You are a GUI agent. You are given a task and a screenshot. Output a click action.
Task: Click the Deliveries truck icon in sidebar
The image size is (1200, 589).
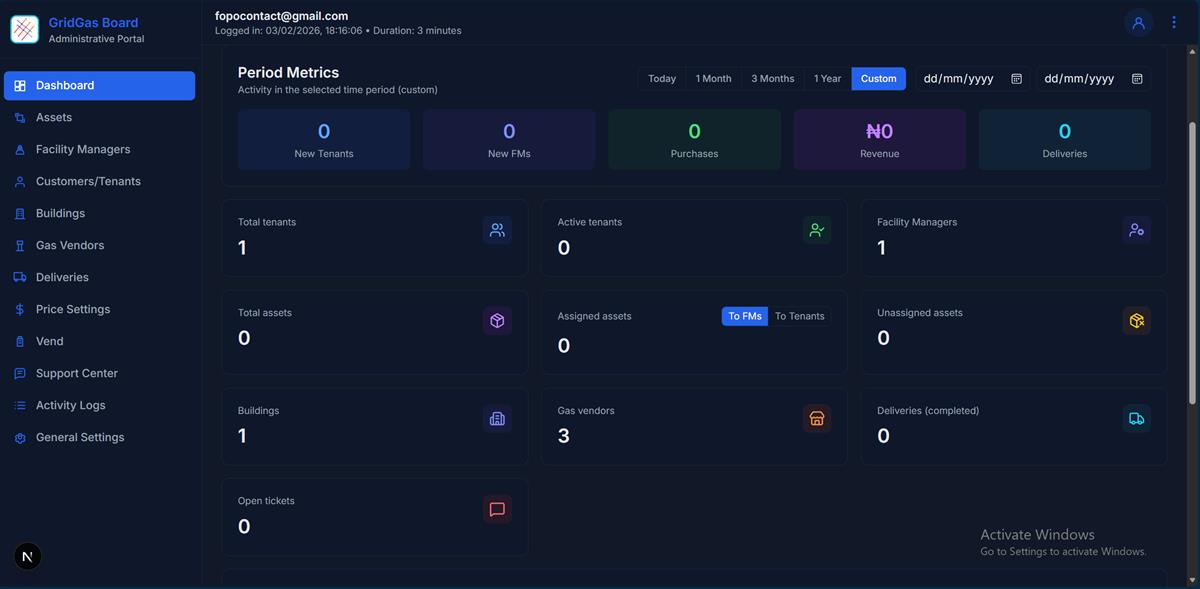coord(20,278)
